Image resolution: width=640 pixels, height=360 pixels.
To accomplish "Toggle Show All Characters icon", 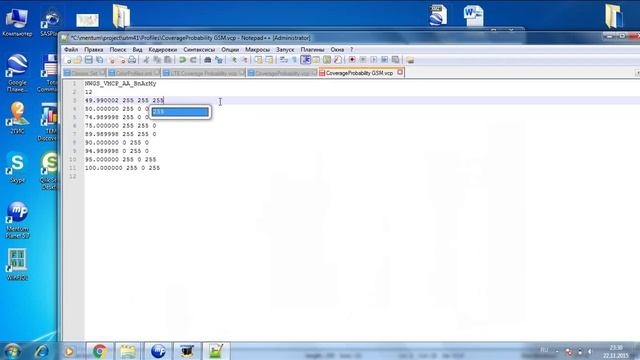I will tap(294, 60).
